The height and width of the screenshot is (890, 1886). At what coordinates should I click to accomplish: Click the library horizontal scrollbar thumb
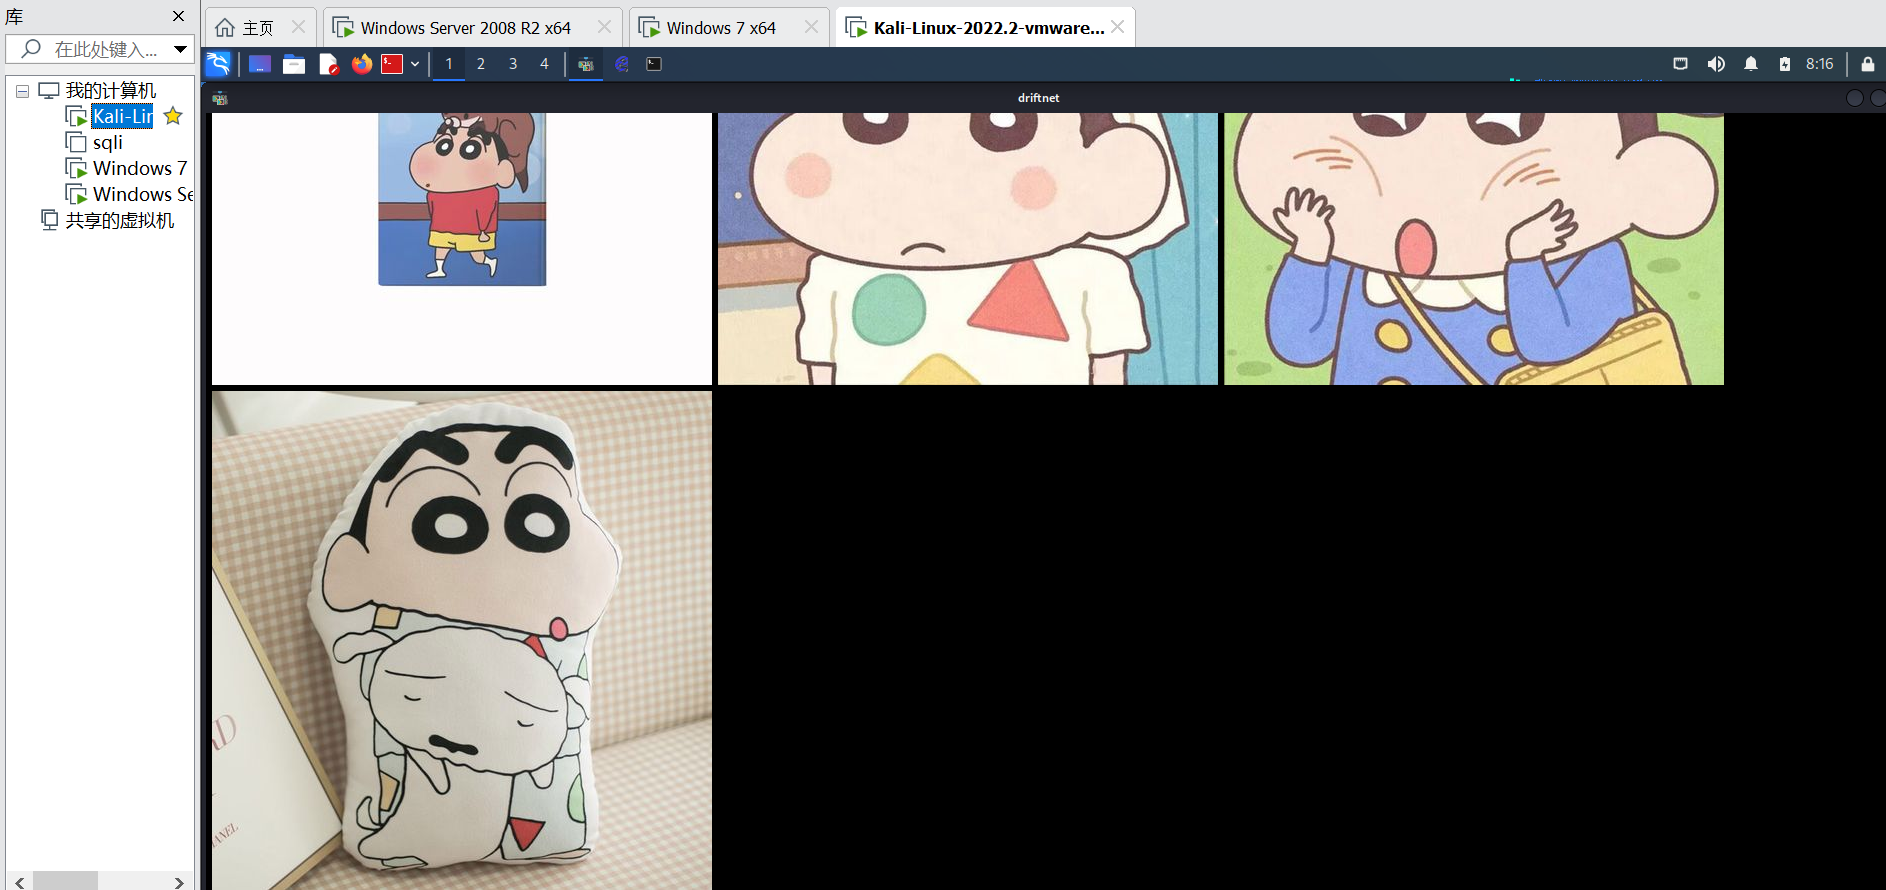pos(66,882)
